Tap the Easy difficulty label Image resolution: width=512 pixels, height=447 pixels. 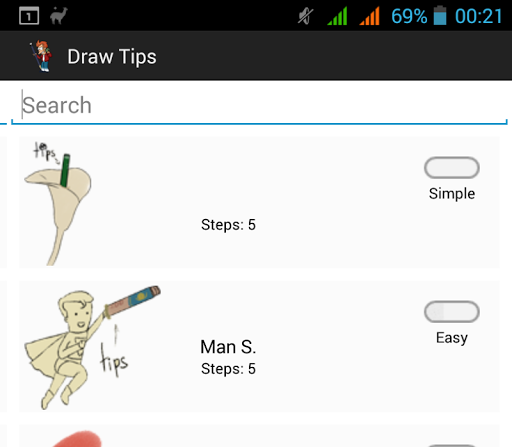(x=452, y=338)
